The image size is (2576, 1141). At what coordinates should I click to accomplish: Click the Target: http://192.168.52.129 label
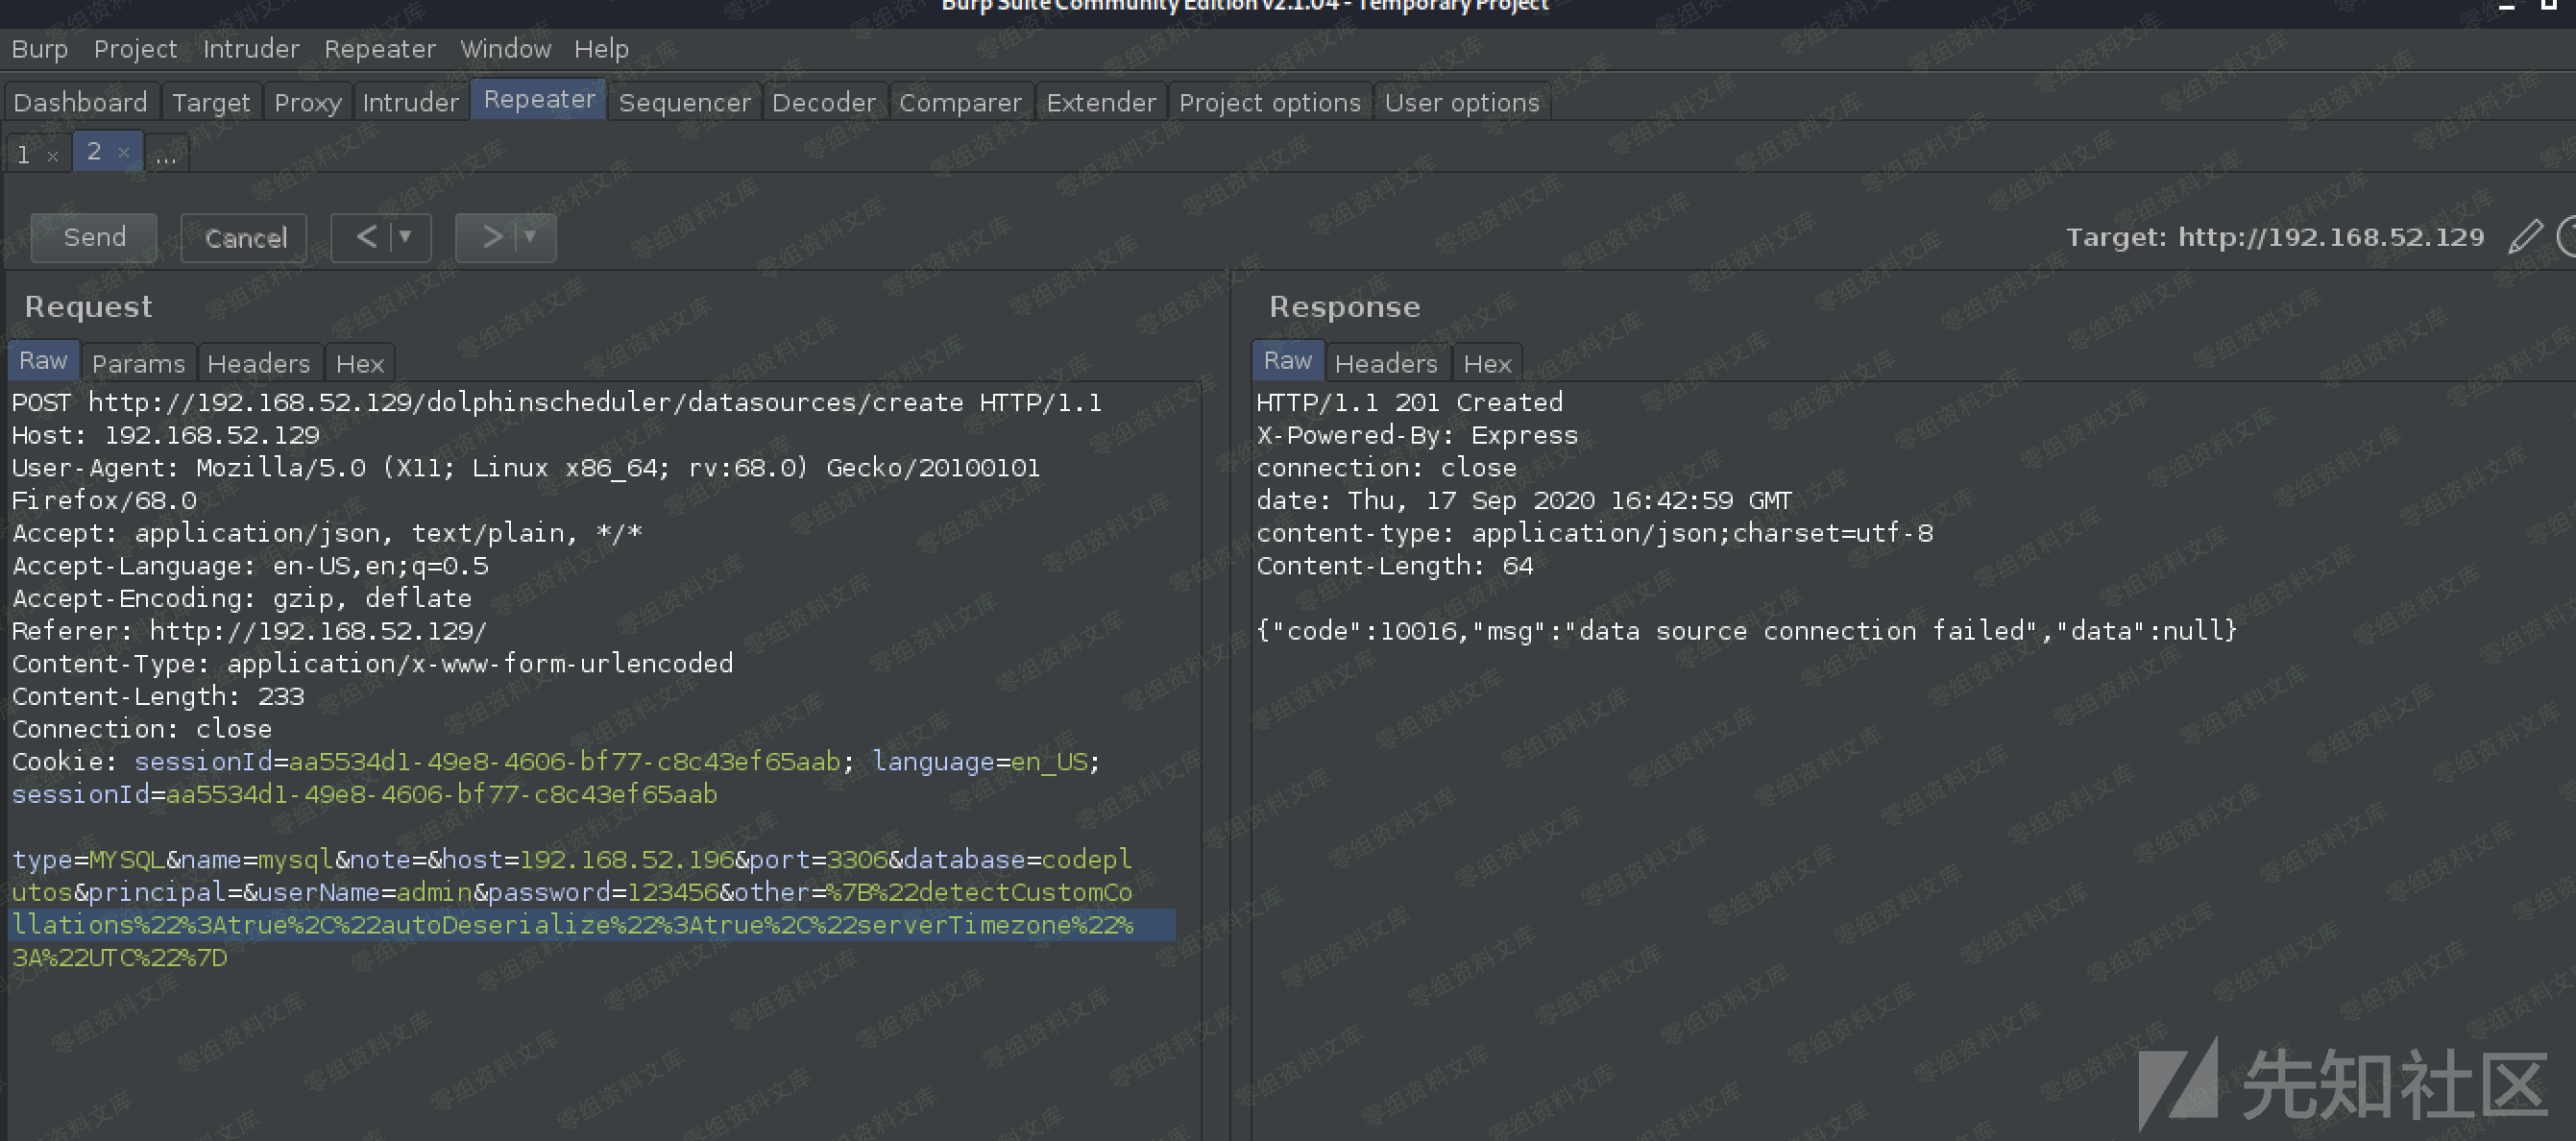2275,237
